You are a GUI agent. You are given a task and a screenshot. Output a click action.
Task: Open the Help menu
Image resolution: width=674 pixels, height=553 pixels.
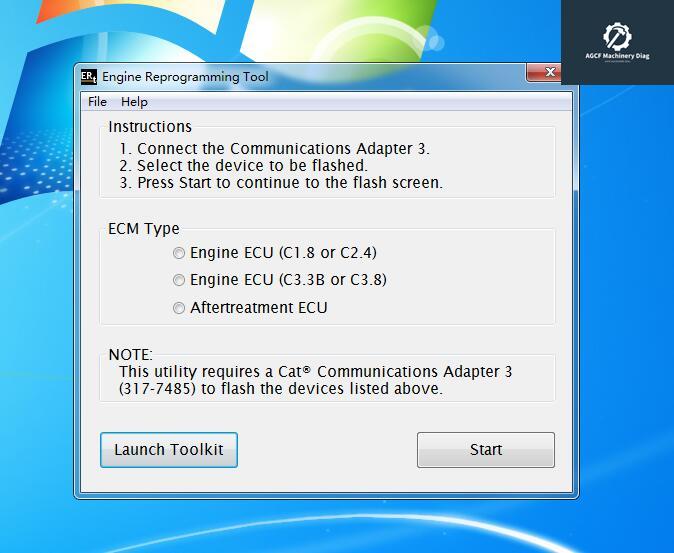pyautogui.click(x=134, y=102)
